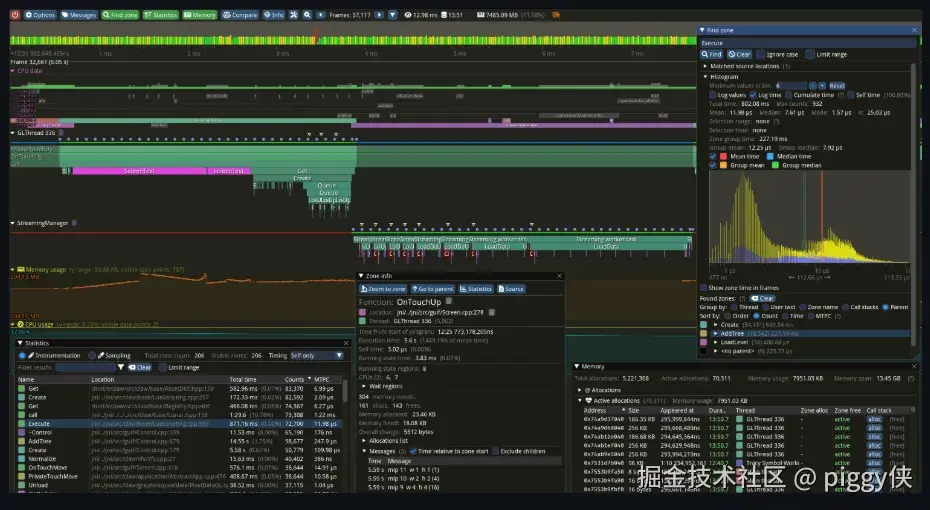The width and height of the screenshot is (930, 510).
Task: Select the Execute row in Statistics
Action: (x=179, y=424)
